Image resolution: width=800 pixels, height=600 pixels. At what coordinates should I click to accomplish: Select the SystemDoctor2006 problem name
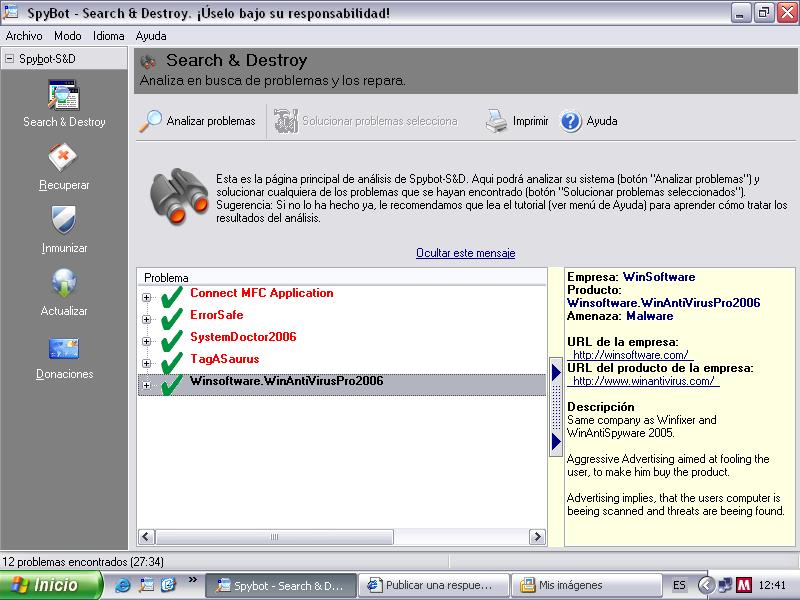click(243, 337)
